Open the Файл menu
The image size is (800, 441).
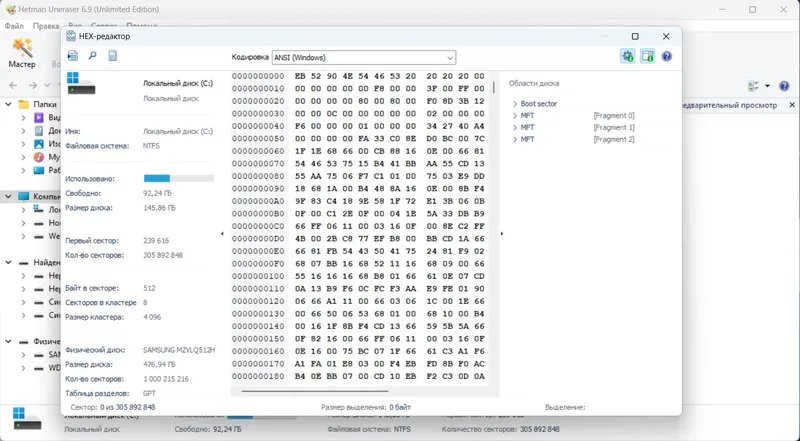[x=14, y=26]
